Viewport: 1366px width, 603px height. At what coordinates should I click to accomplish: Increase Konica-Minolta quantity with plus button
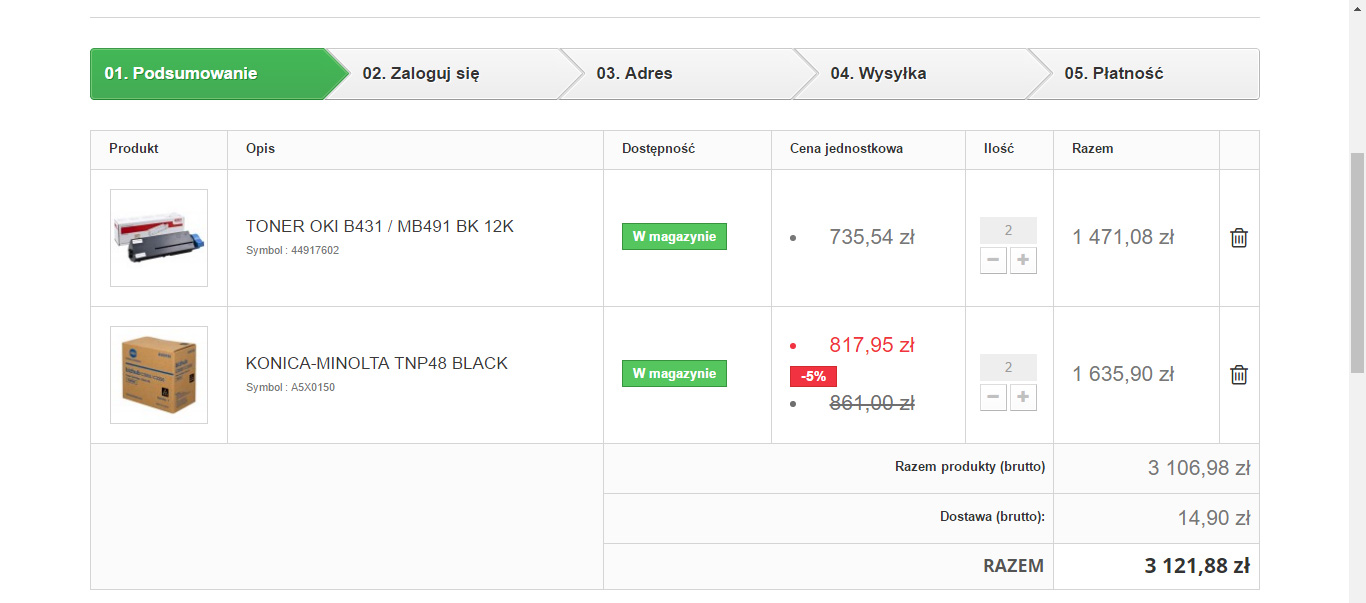pos(1023,398)
